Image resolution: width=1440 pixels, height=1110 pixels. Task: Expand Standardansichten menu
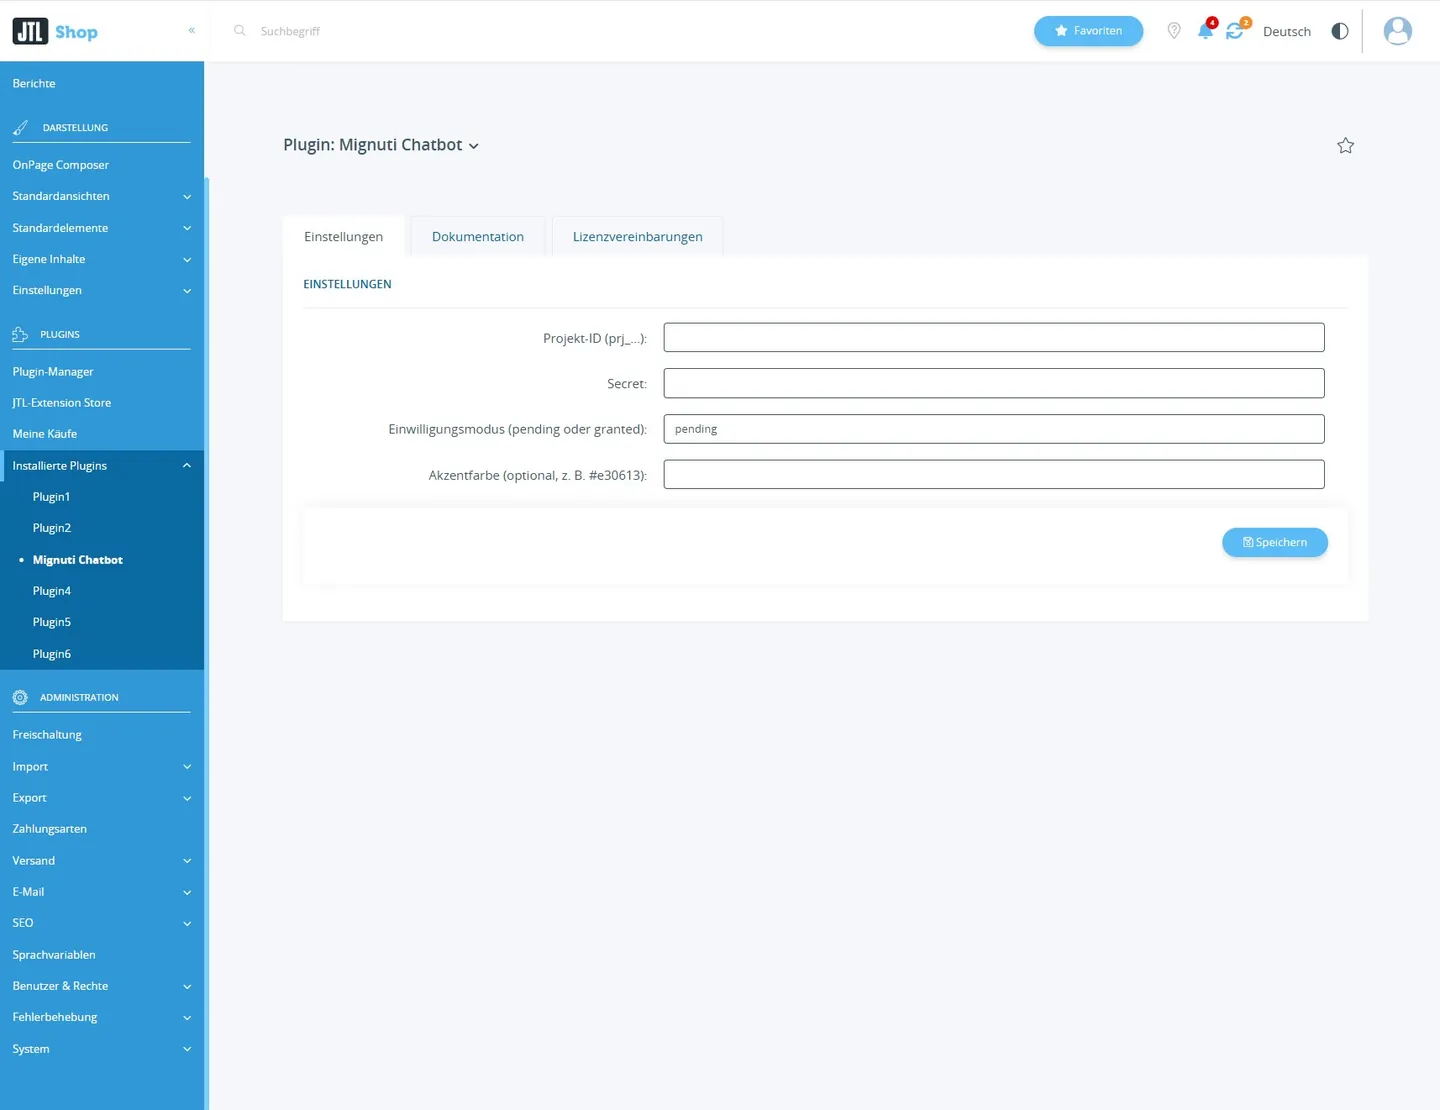click(x=102, y=196)
